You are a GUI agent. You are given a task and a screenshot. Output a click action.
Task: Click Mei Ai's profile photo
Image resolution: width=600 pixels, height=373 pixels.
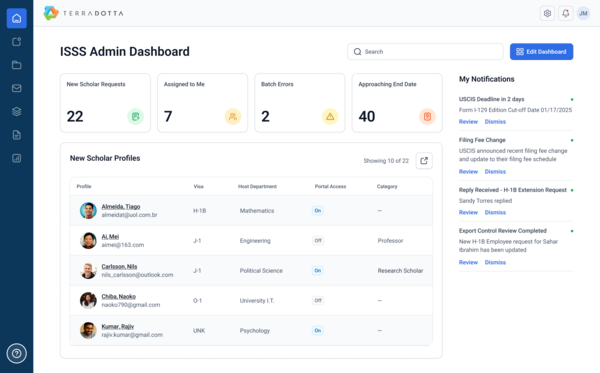coord(88,241)
